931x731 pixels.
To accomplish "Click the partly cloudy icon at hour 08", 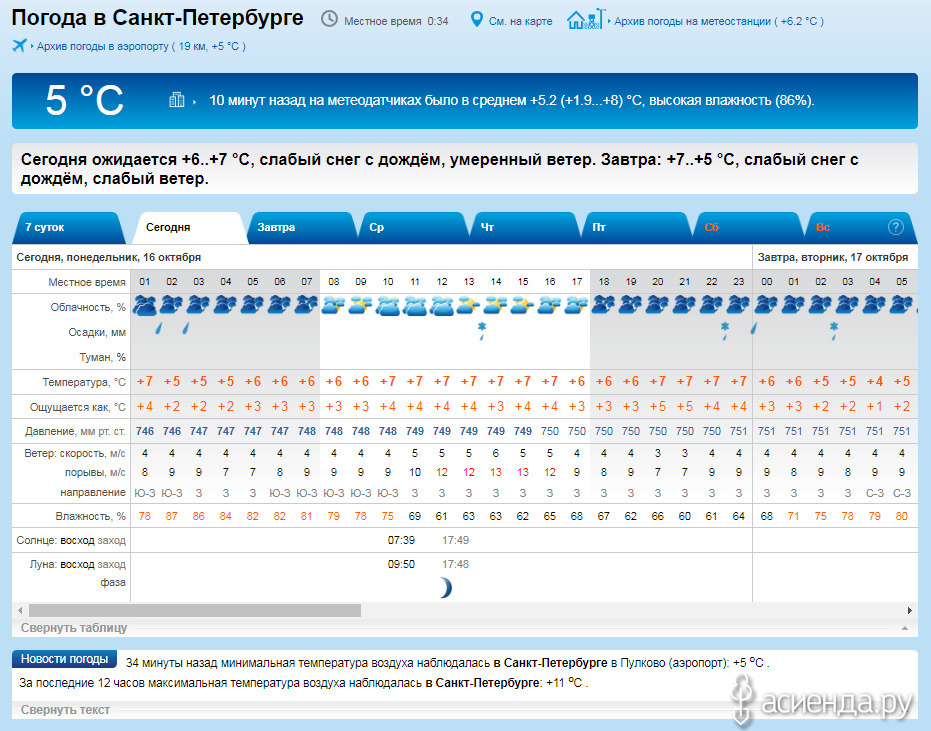I will pos(334,305).
